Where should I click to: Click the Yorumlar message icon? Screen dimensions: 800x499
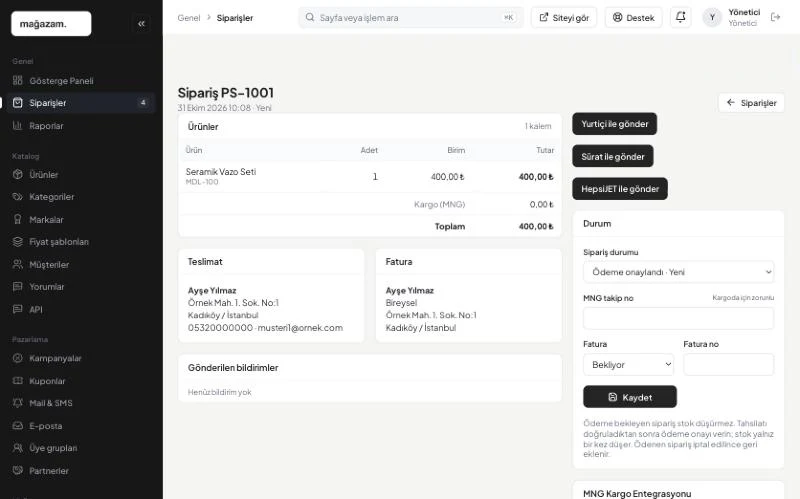point(18,287)
